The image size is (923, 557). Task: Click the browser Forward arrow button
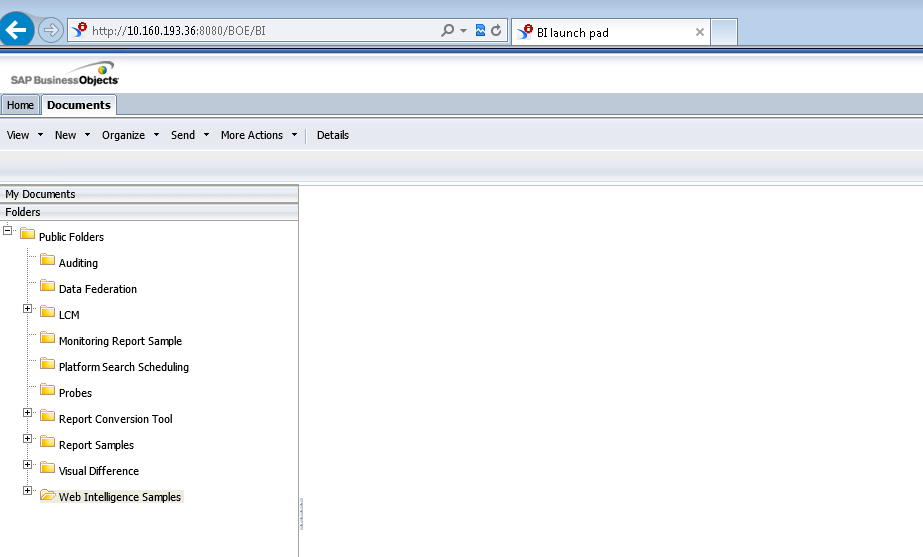pos(51,30)
